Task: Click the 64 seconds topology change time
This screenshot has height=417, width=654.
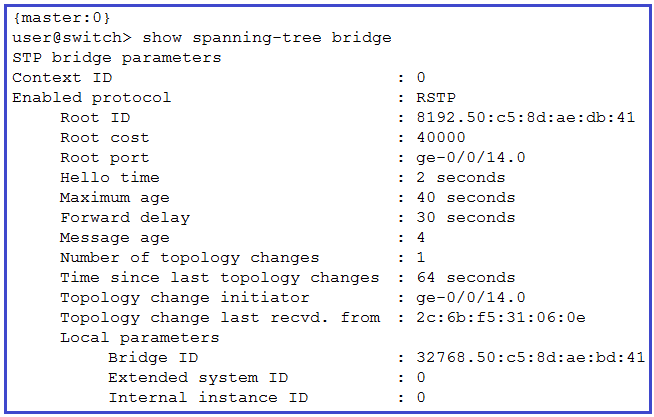Action: point(466,277)
